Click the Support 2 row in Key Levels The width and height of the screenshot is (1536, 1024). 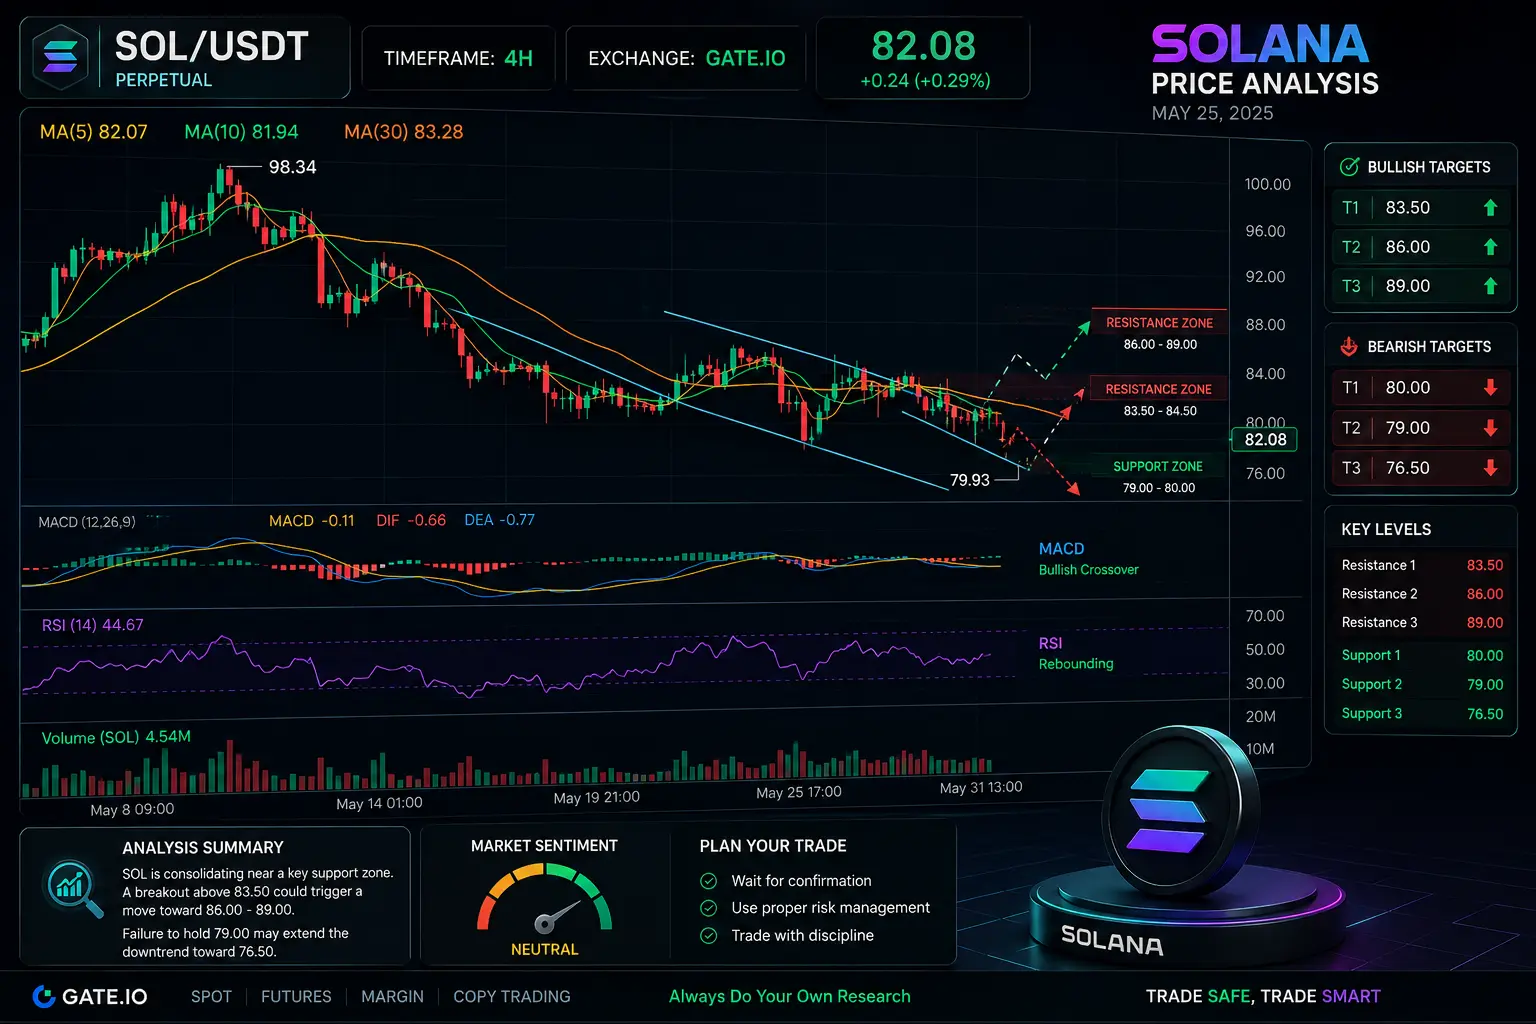(x=1422, y=685)
